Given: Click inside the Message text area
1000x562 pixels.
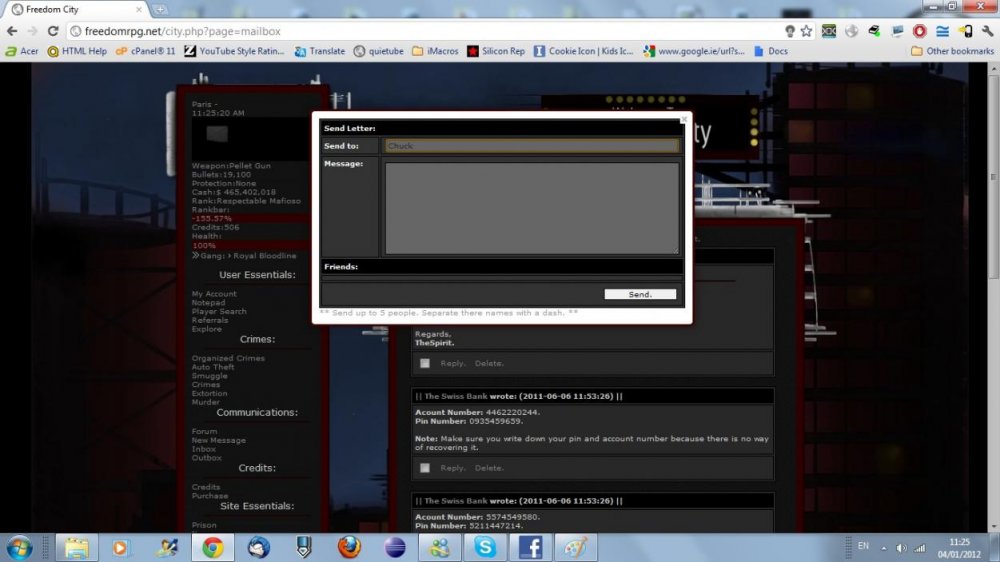Looking at the screenshot, I should coord(531,208).
